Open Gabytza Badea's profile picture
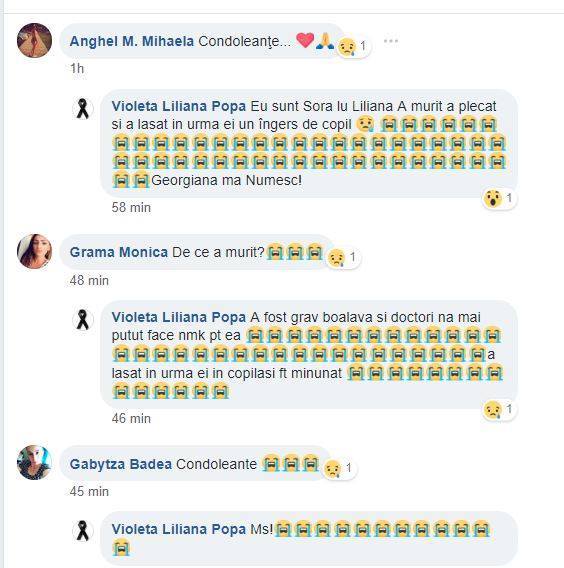Screen dimensions: 564x568 pyautogui.click(x=34, y=463)
